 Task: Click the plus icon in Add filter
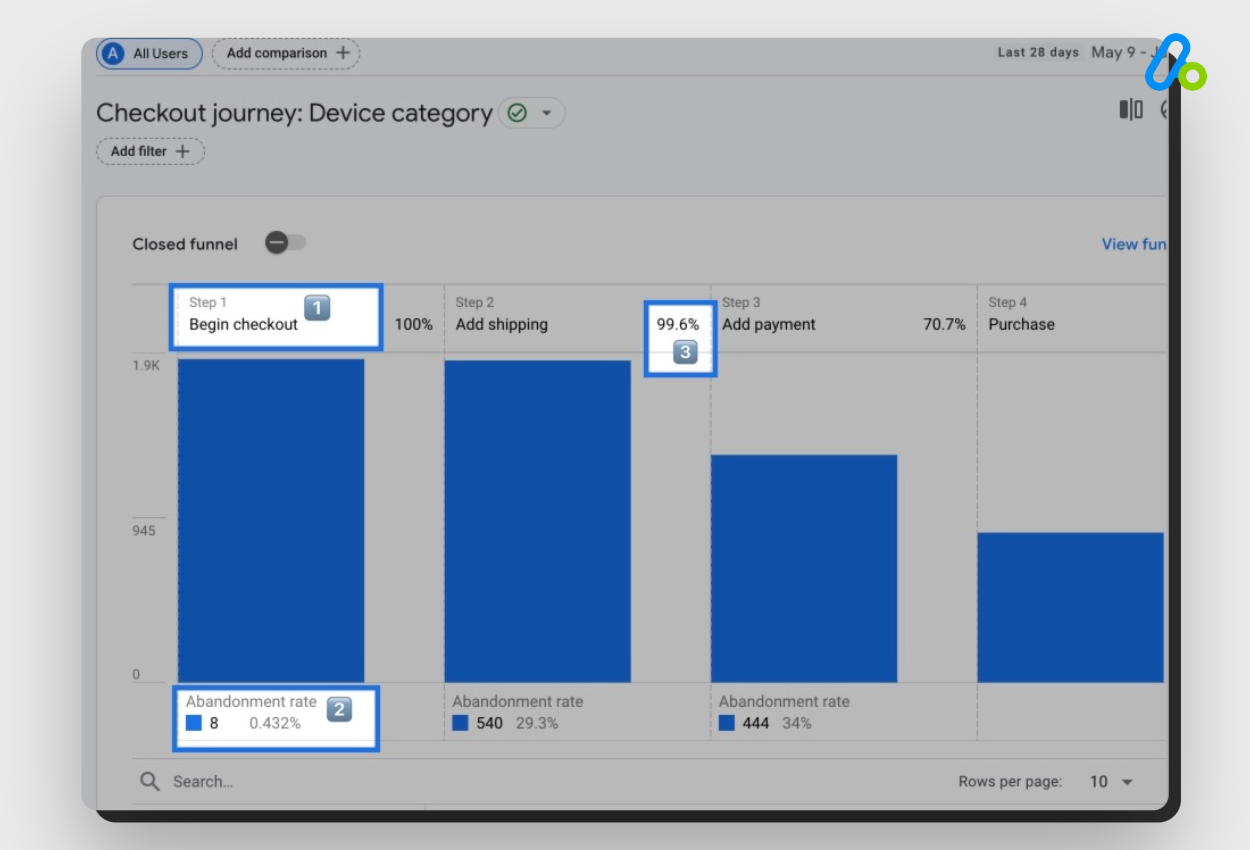(x=183, y=151)
